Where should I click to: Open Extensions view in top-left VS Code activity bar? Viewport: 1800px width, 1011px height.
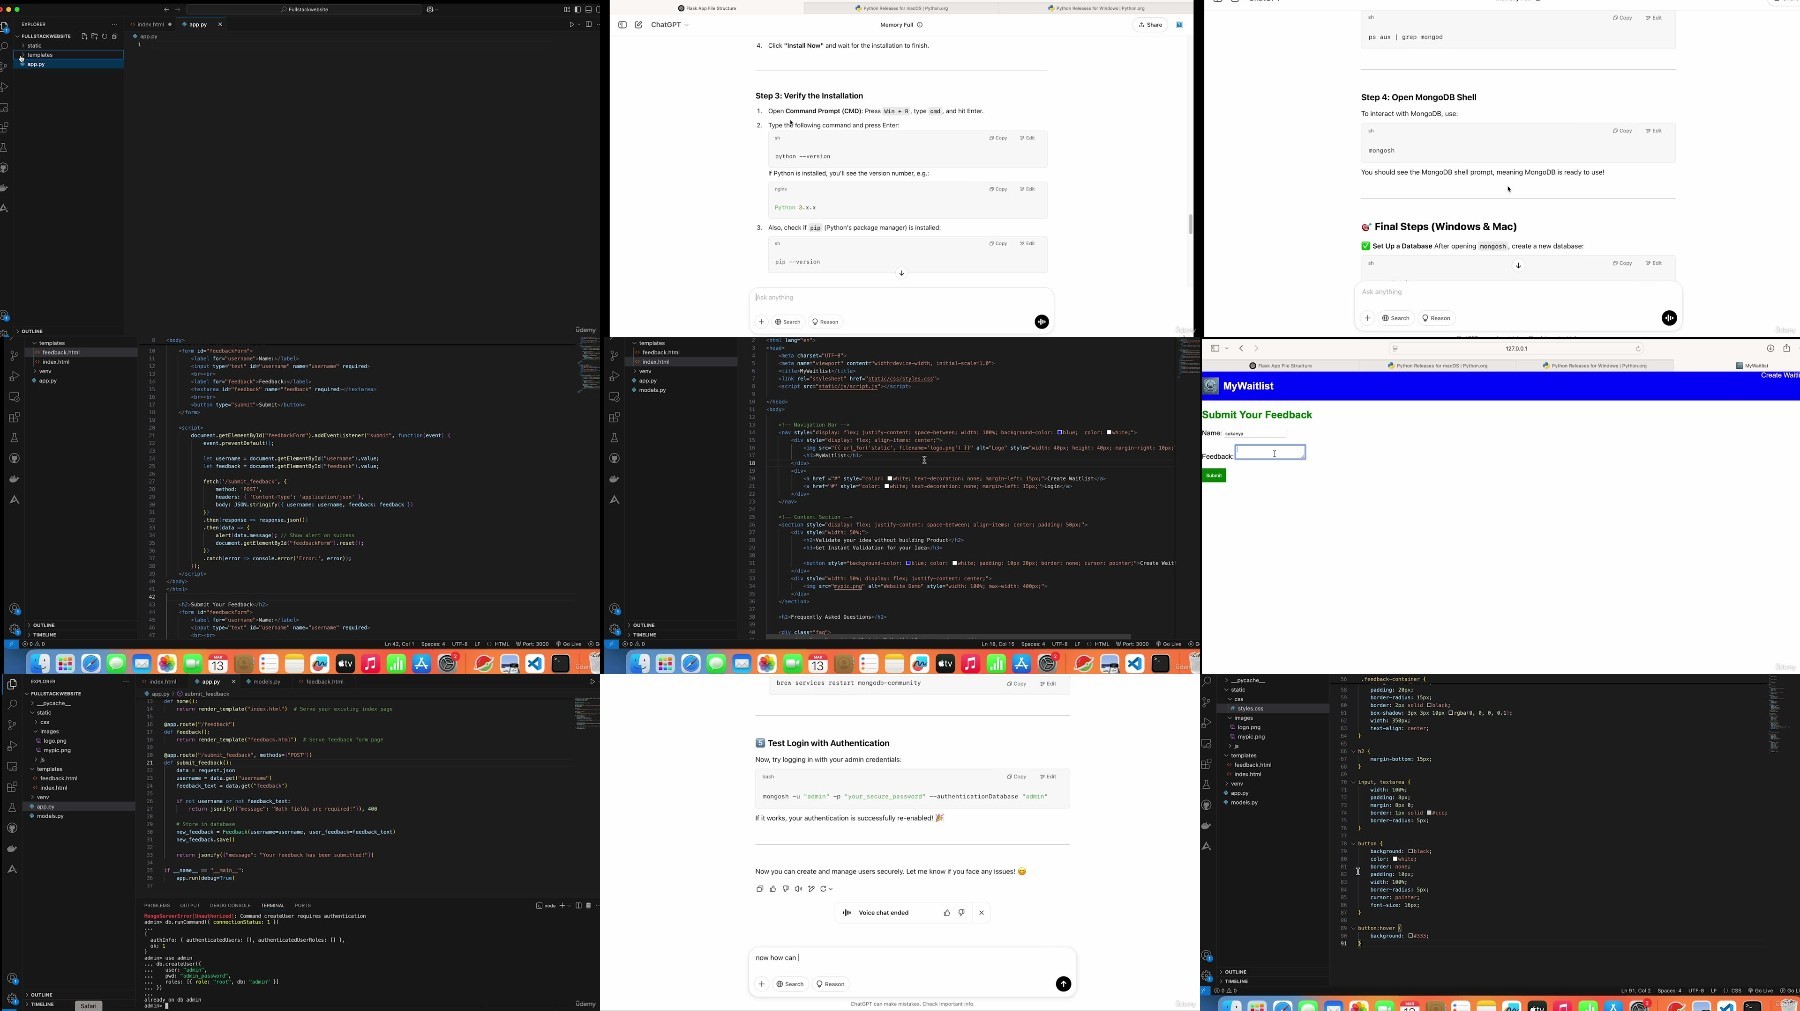5,127
